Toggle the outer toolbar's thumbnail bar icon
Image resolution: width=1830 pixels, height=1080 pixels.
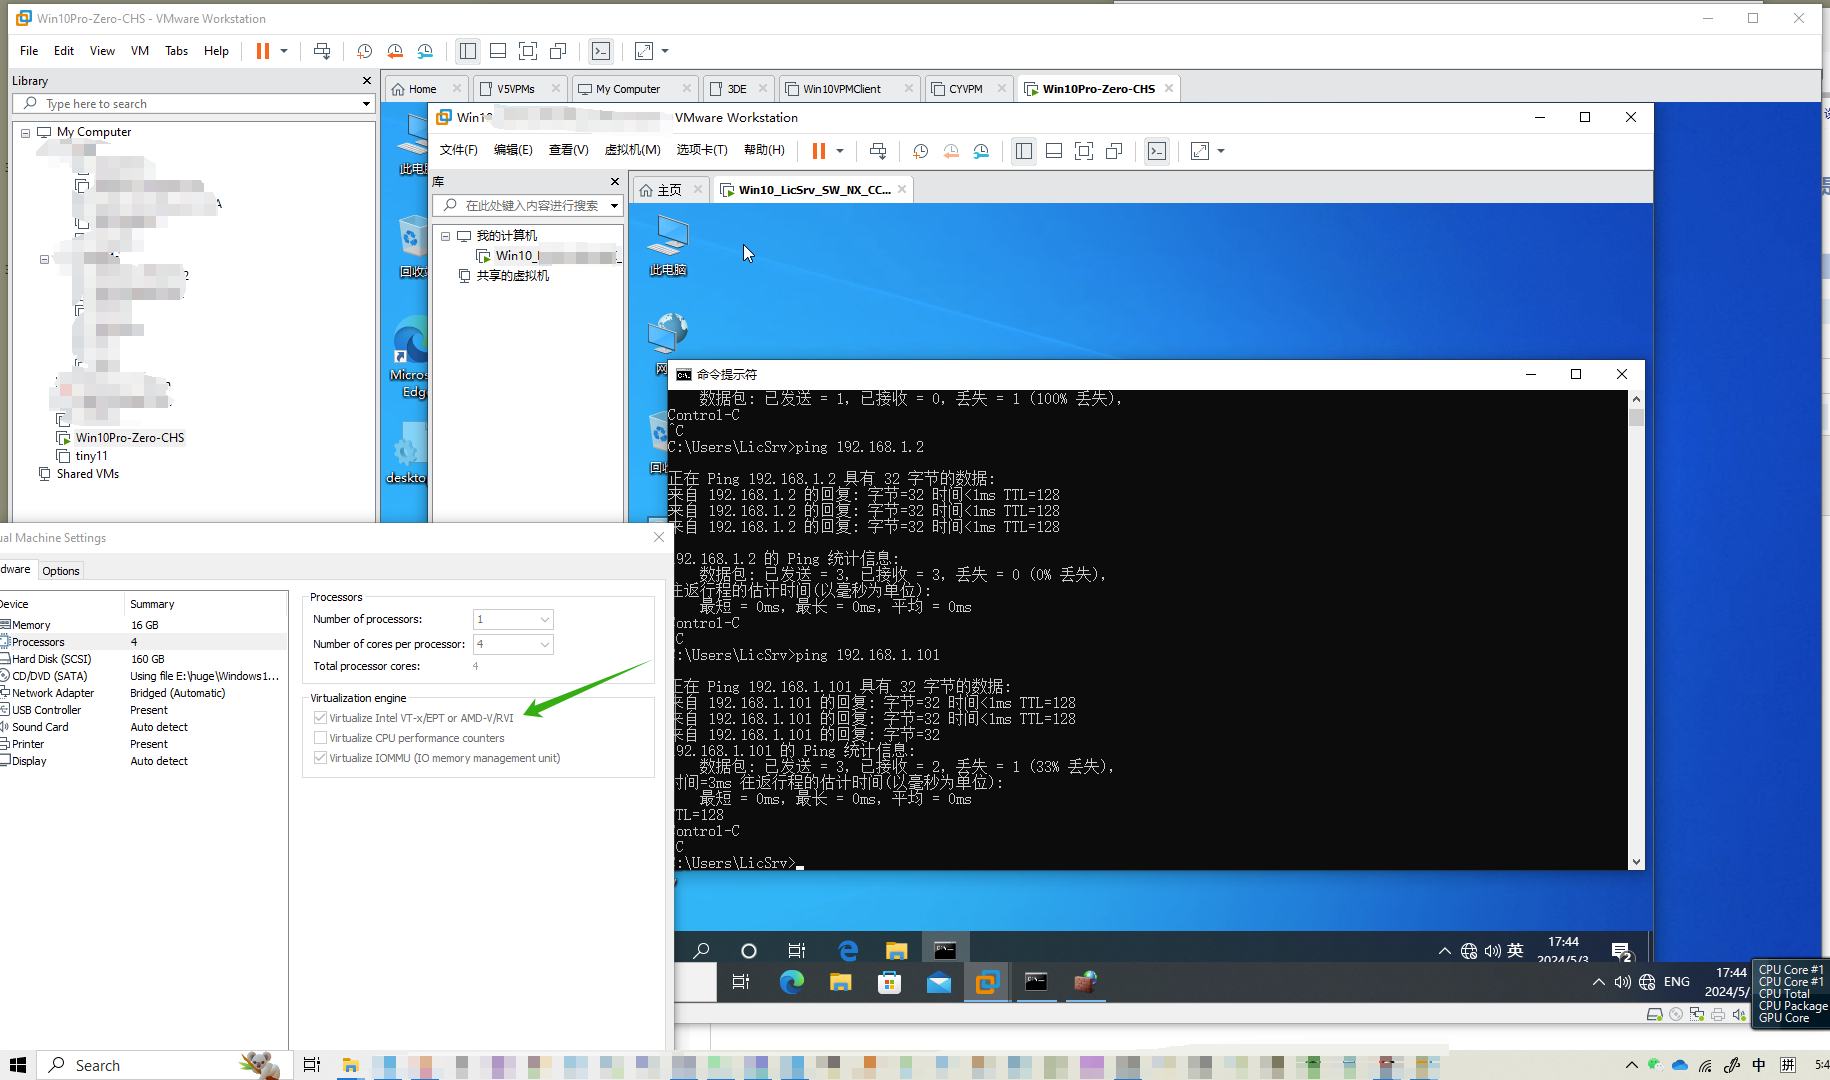(x=498, y=51)
